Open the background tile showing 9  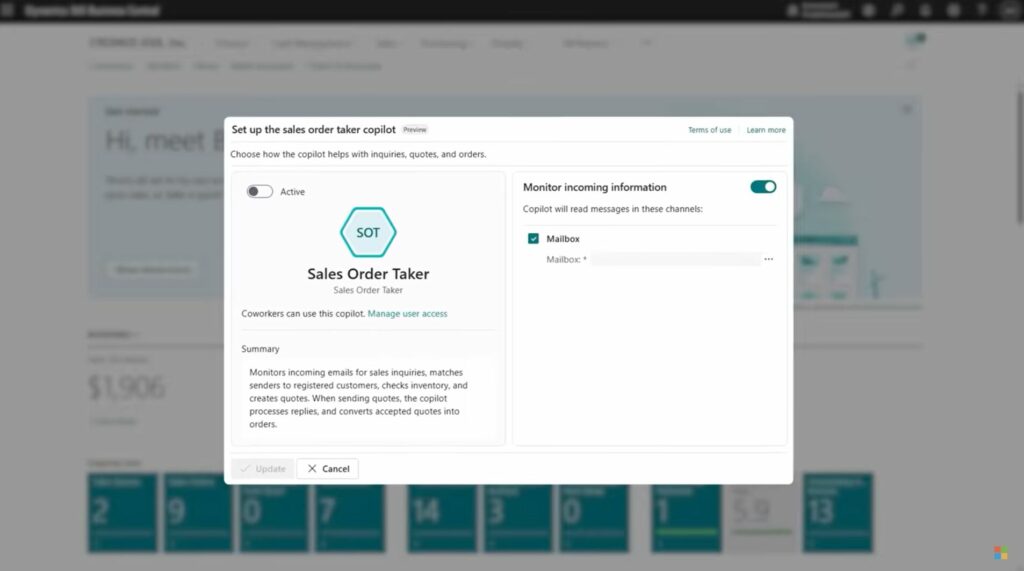198,513
